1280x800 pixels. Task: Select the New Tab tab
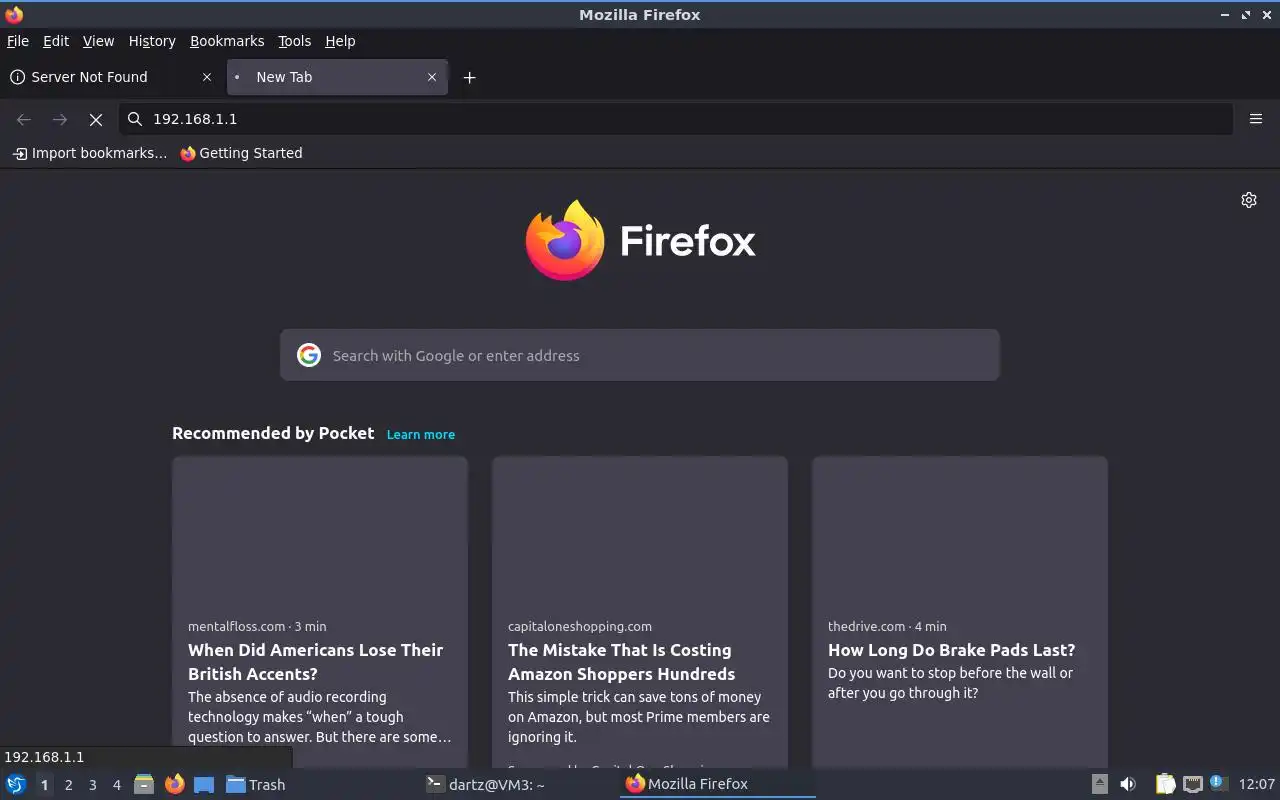click(337, 77)
